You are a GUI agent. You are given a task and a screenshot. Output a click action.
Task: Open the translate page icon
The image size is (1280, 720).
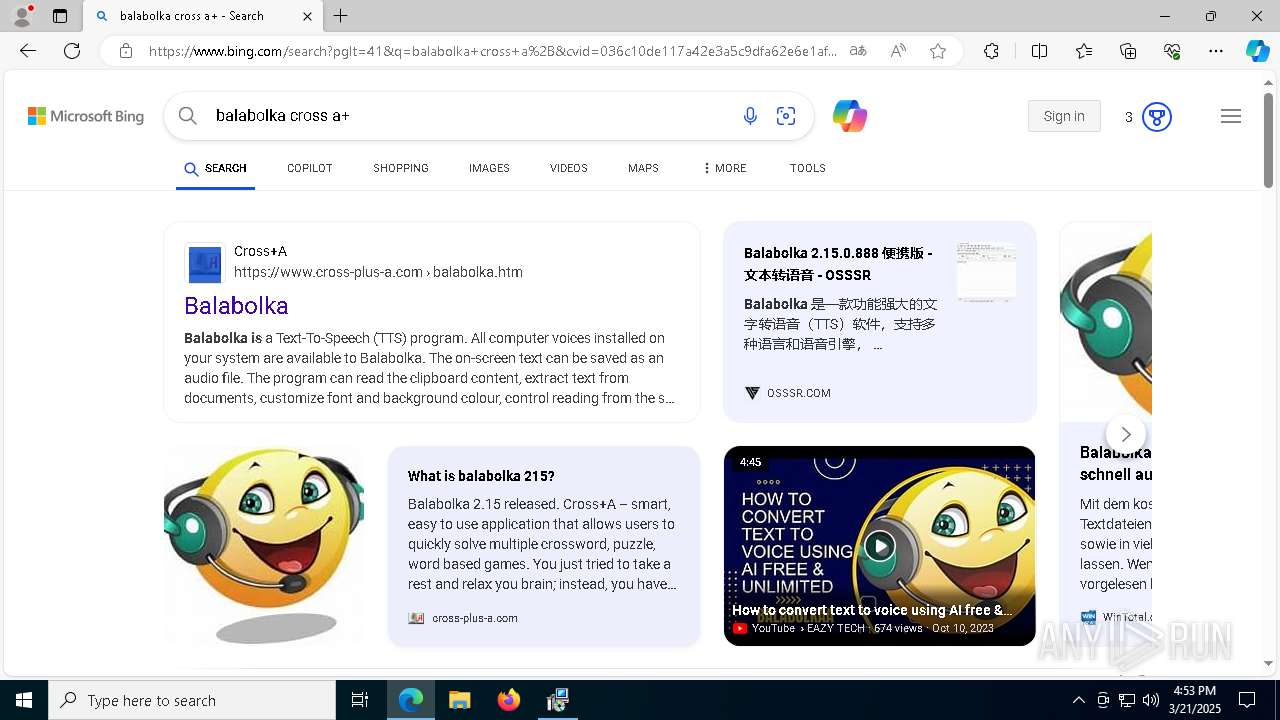[858, 51]
